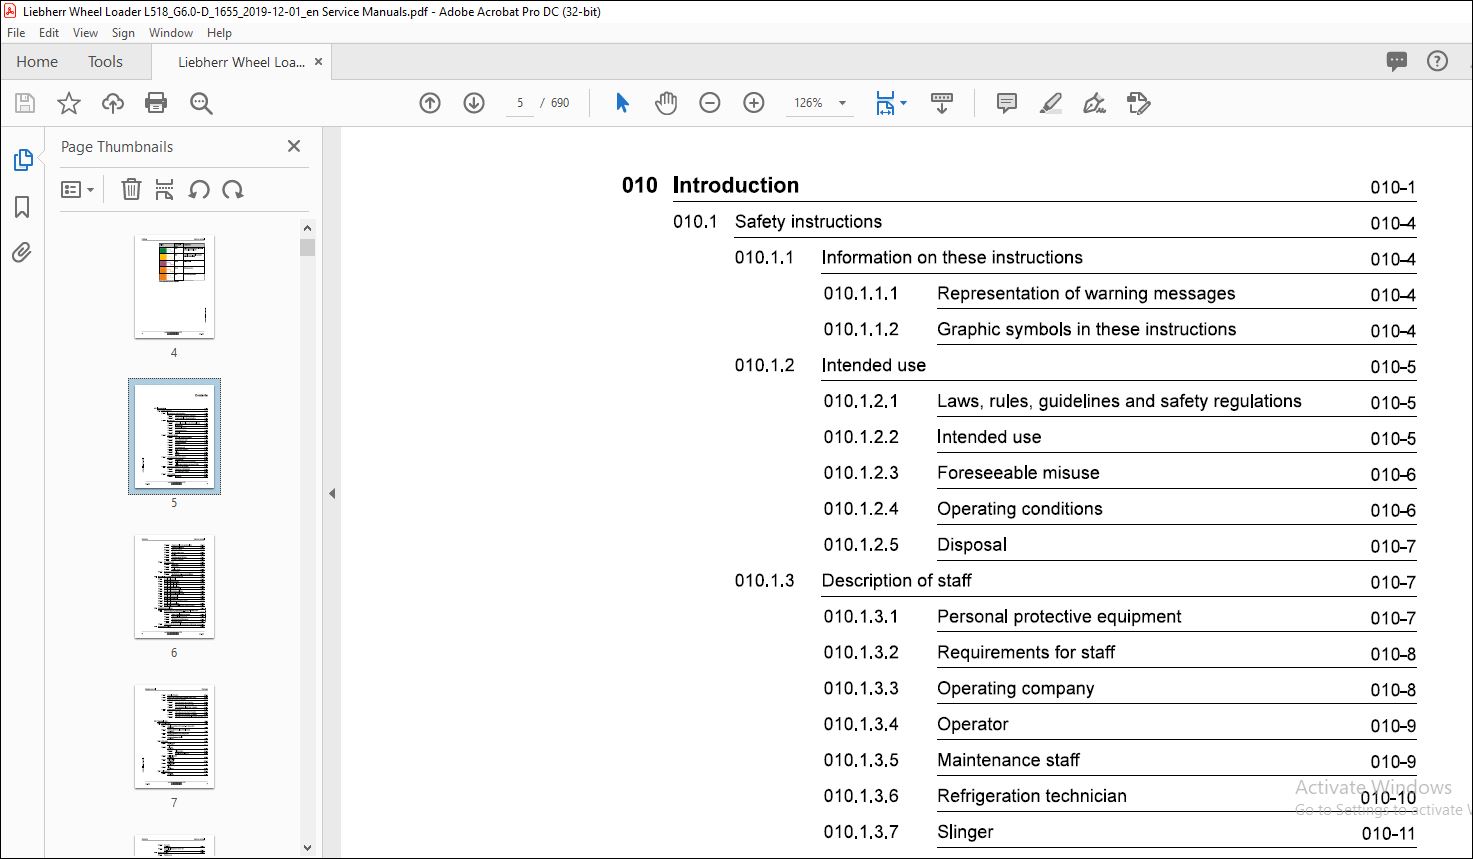Viewport: 1473px width, 859px height.
Task: Open the View menu
Action: click(85, 33)
